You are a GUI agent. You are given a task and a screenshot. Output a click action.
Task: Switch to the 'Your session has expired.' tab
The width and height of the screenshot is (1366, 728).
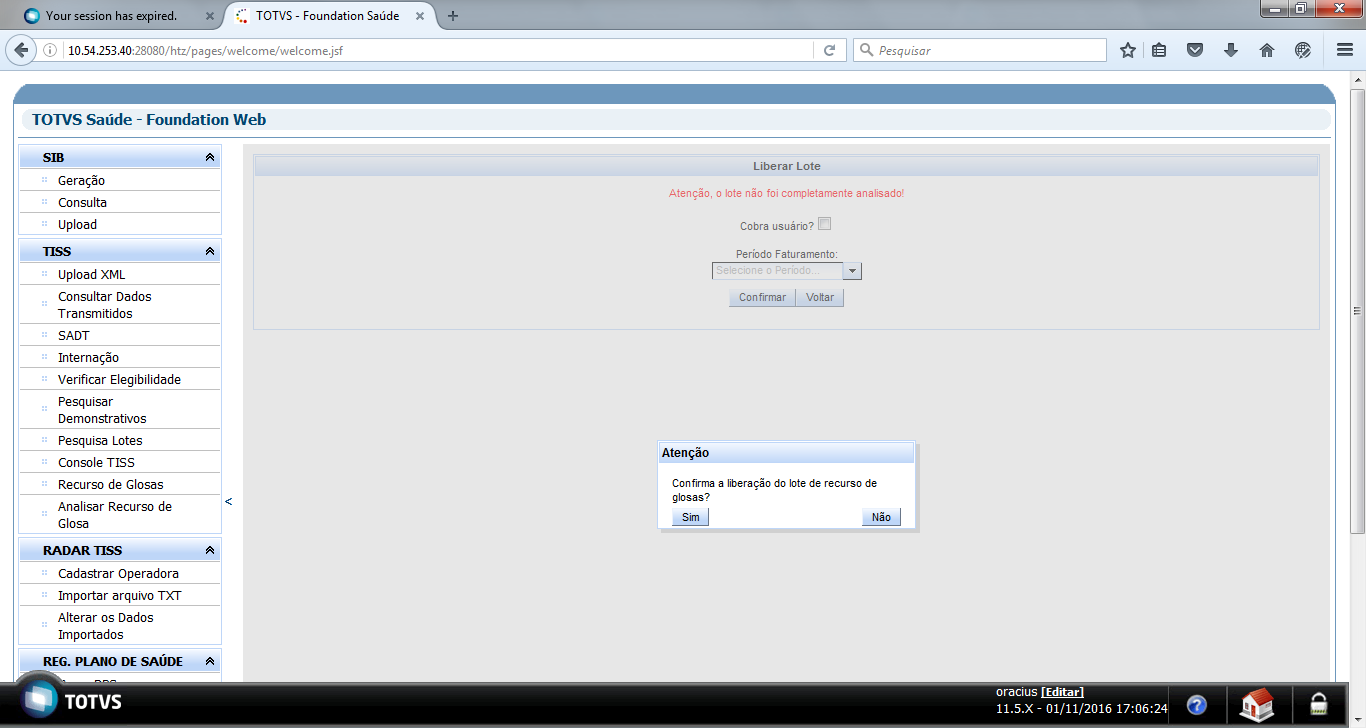[112, 16]
